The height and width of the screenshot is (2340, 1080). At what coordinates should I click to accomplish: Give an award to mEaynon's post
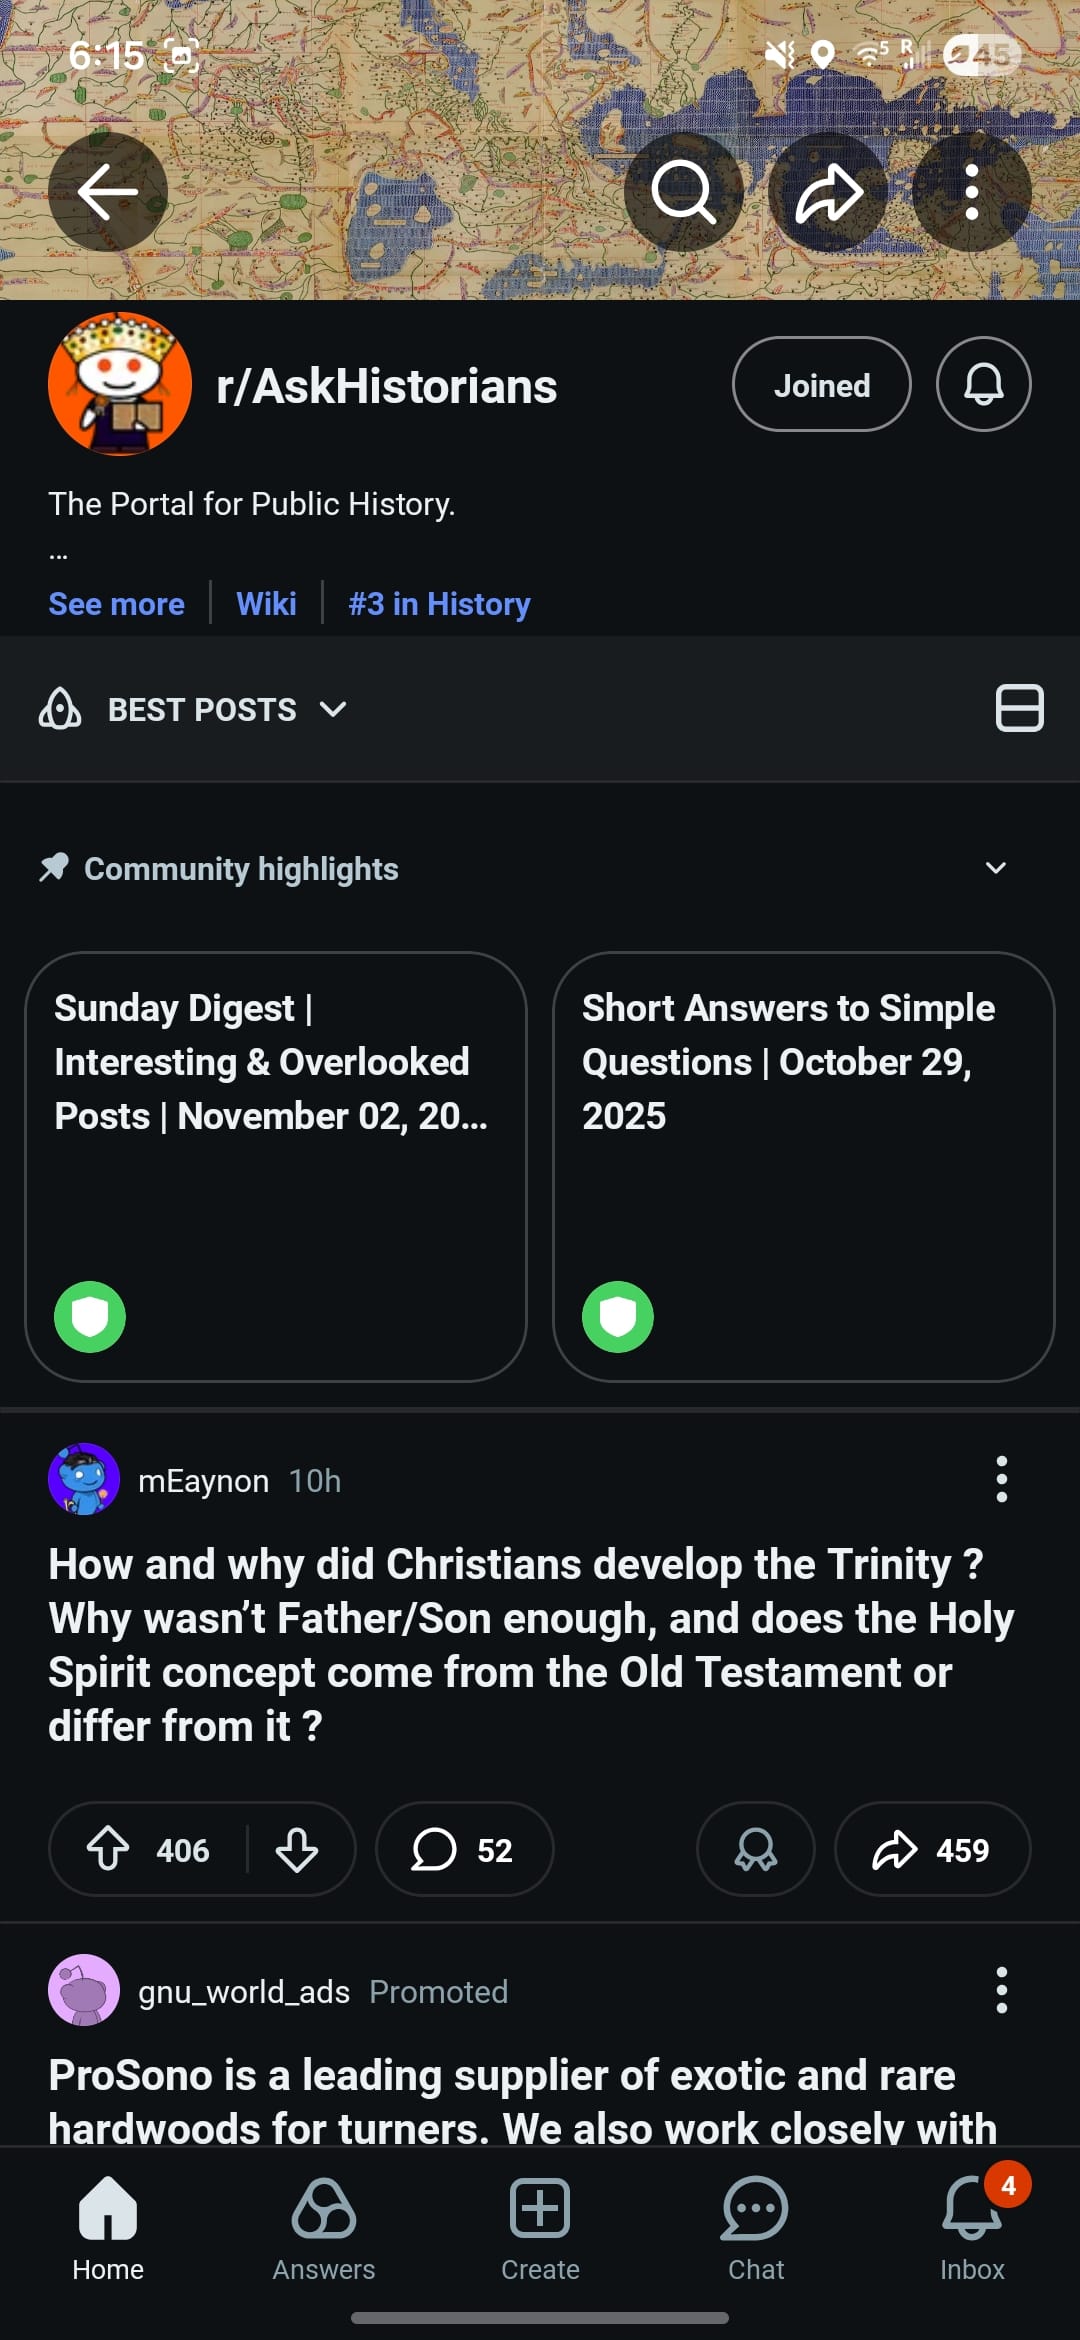(x=756, y=1849)
